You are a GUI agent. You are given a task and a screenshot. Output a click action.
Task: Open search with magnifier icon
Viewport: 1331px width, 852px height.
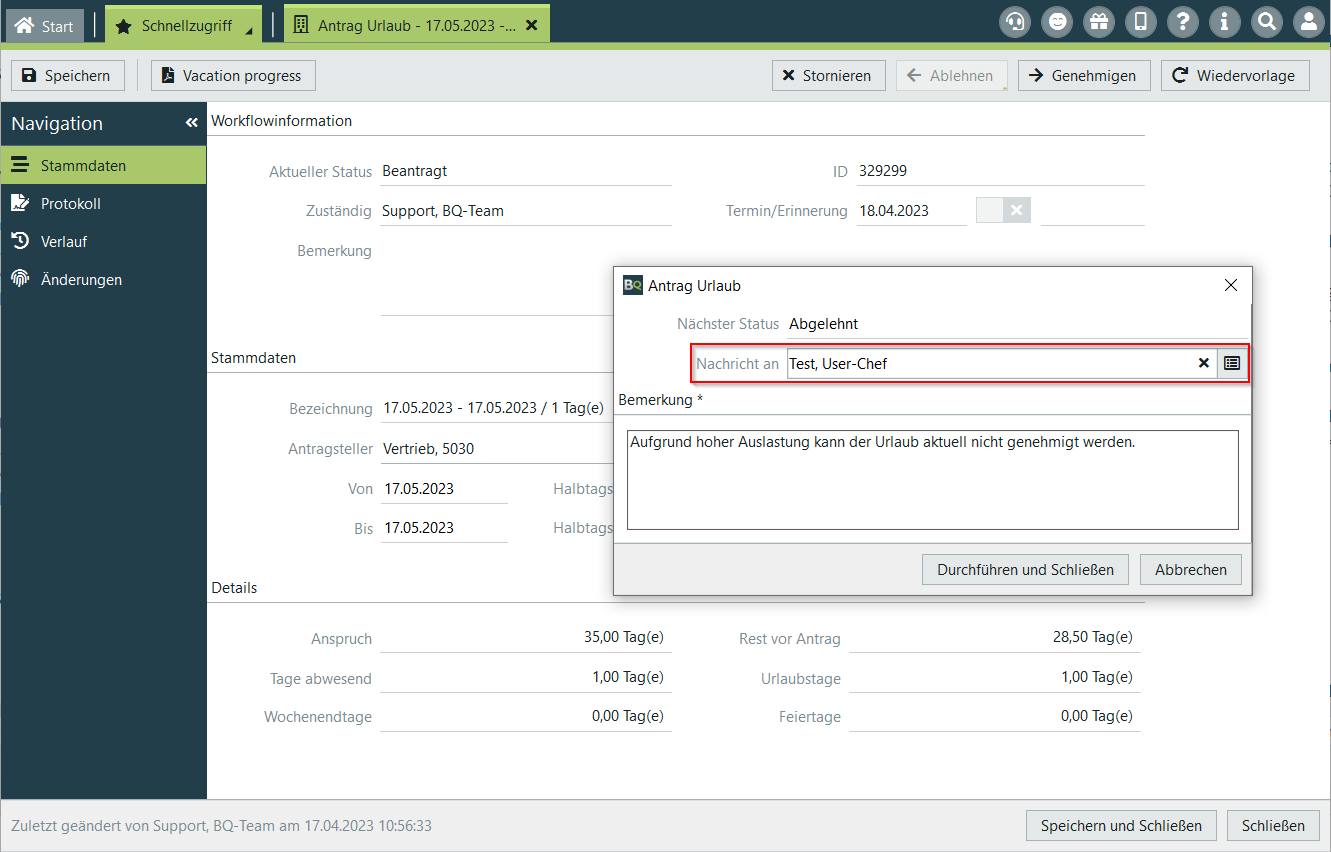[1266, 22]
